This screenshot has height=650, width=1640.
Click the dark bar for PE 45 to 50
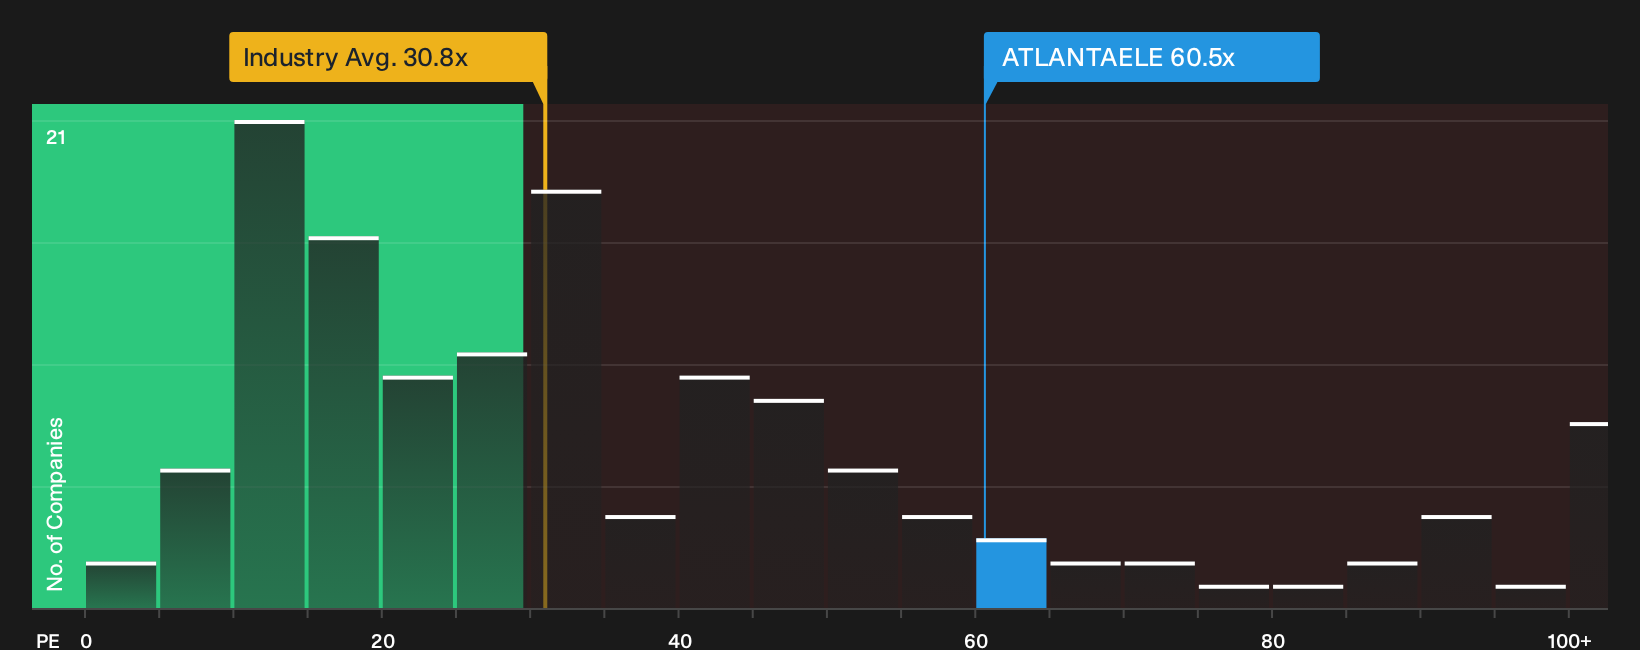[x=789, y=503]
